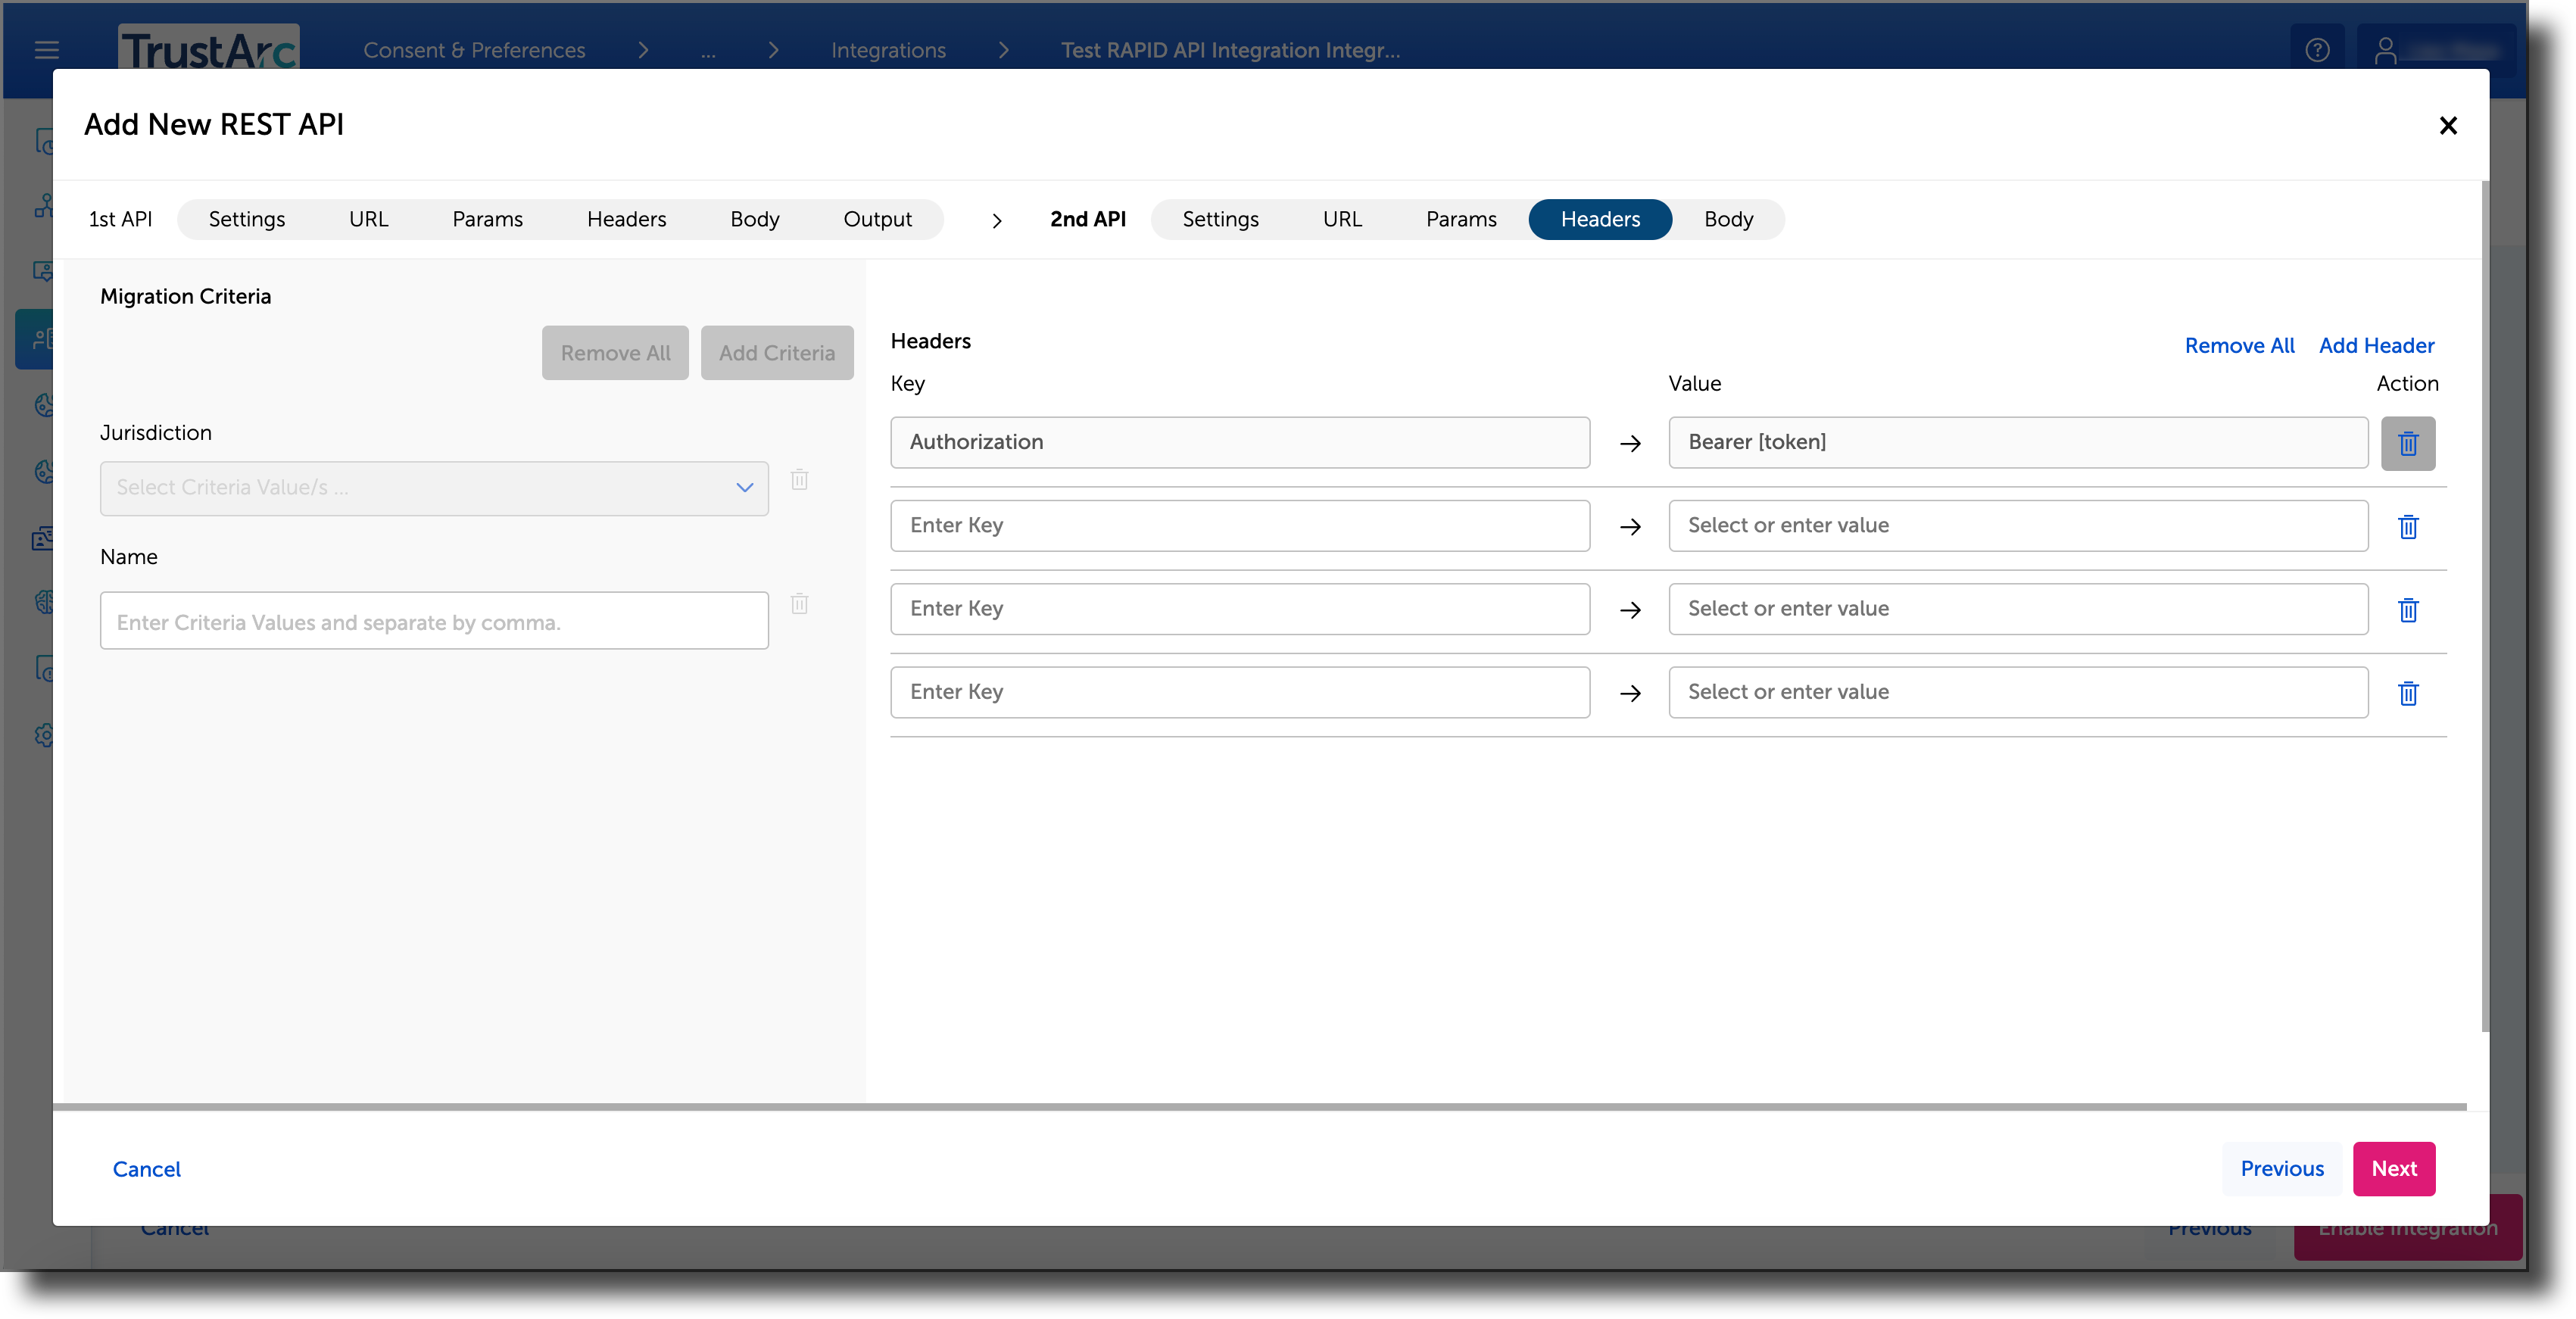Image resolution: width=2576 pixels, height=1319 pixels.
Task: Click the third row value field
Action: tap(2018, 609)
